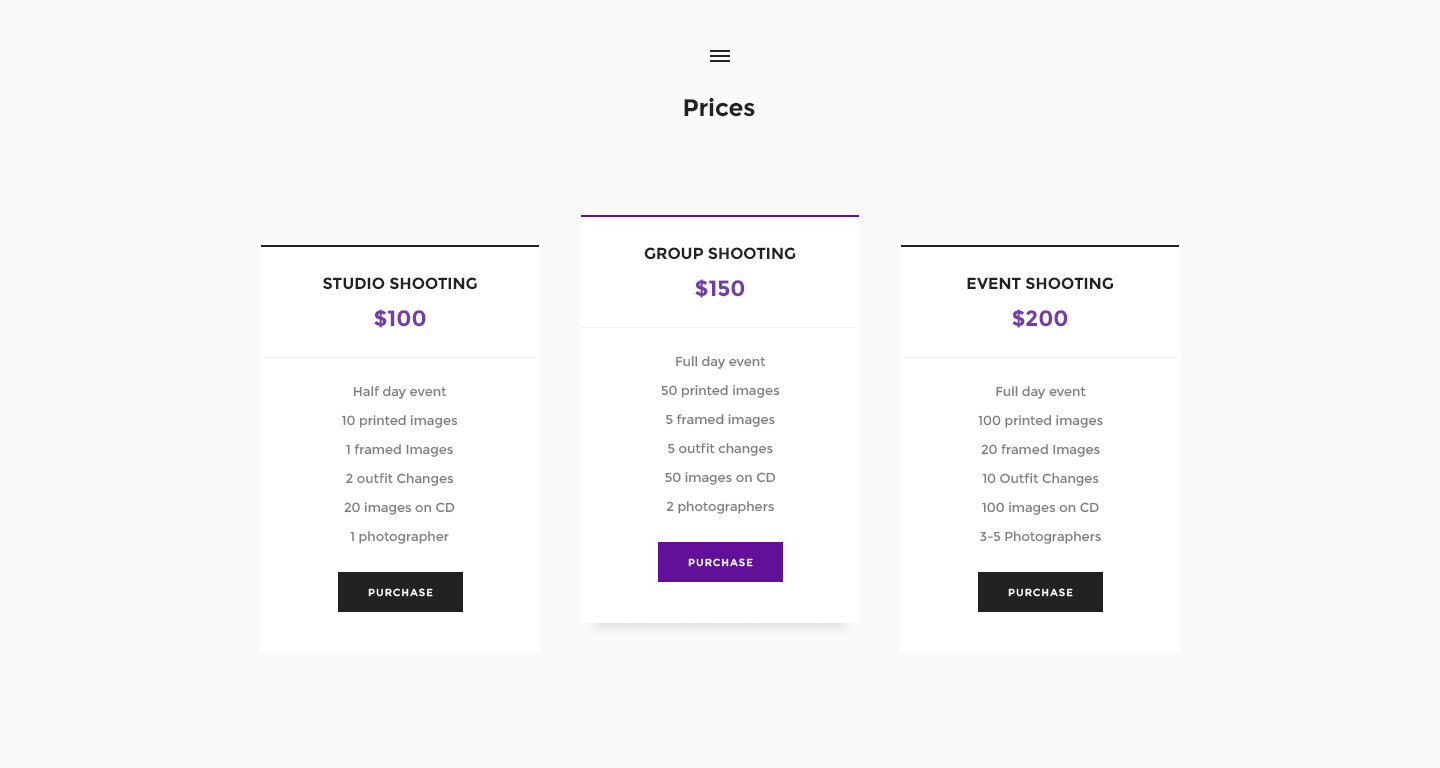Select the Group Shooting plan title

coord(720,254)
